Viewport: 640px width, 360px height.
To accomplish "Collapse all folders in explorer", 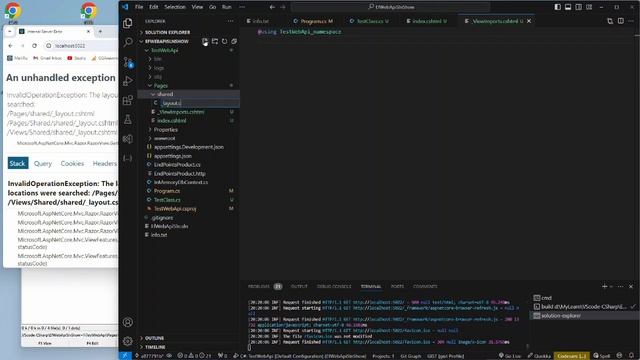I will pos(234,41).
